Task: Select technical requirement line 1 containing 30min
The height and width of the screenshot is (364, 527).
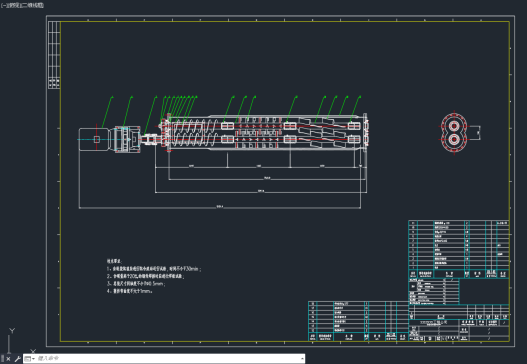Action: click(x=154, y=269)
